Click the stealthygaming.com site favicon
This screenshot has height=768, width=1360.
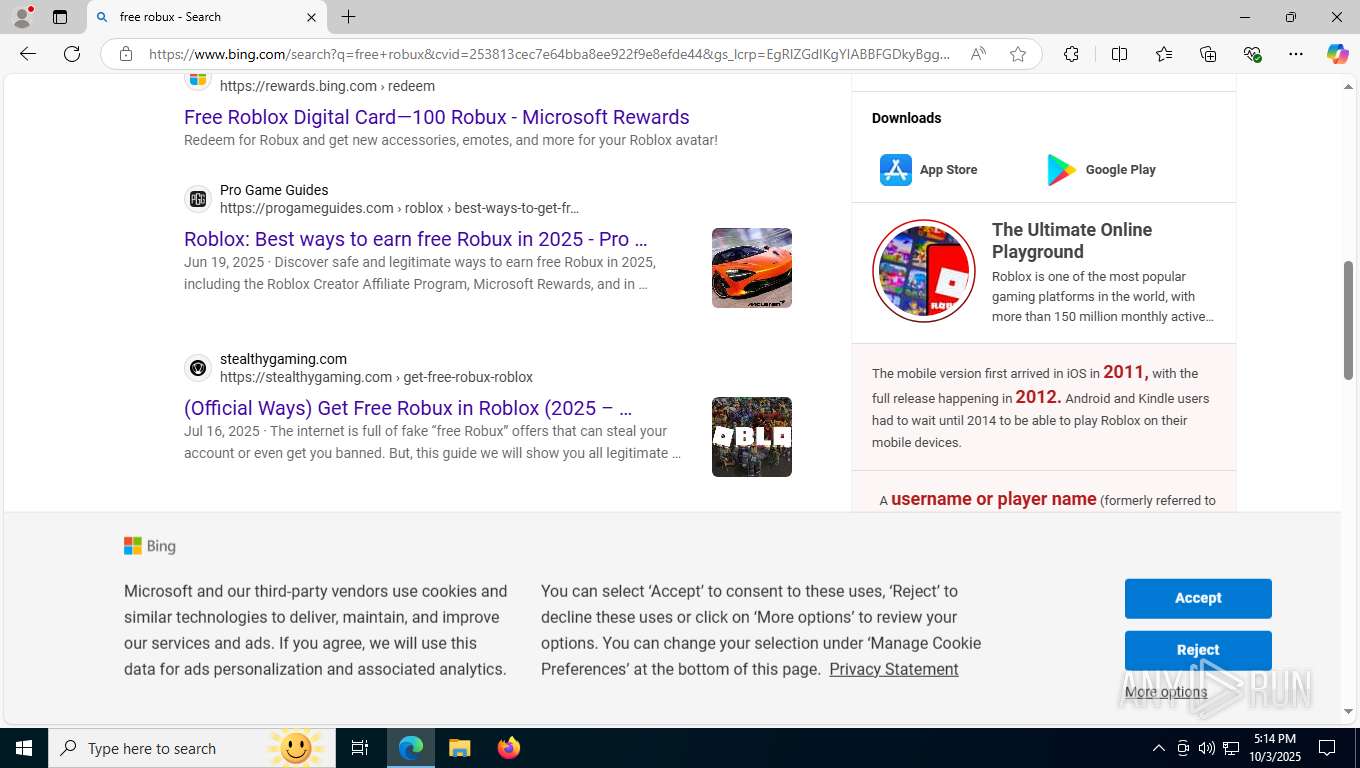coord(198,368)
